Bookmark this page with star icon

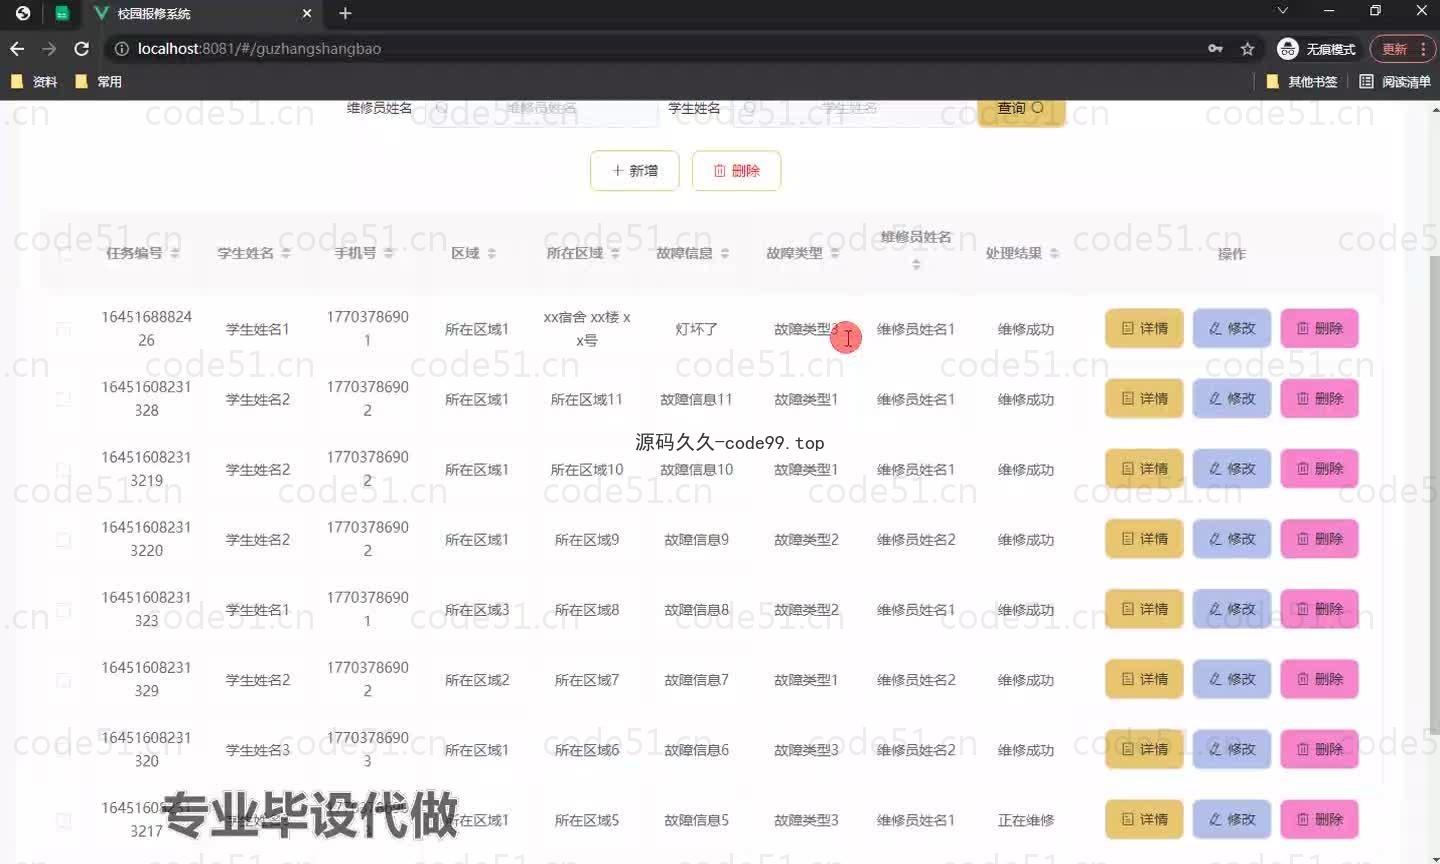(1247, 48)
